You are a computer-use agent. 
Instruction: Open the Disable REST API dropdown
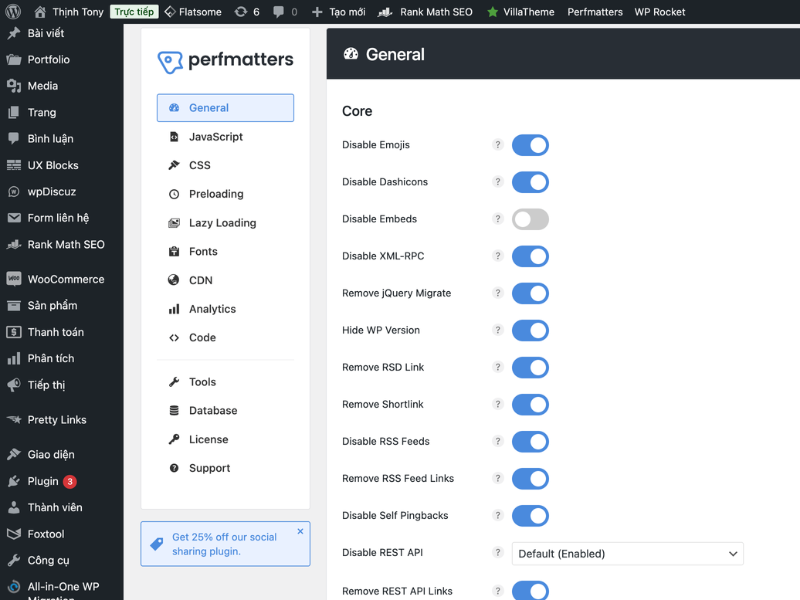pyautogui.click(x=628, y=554)
